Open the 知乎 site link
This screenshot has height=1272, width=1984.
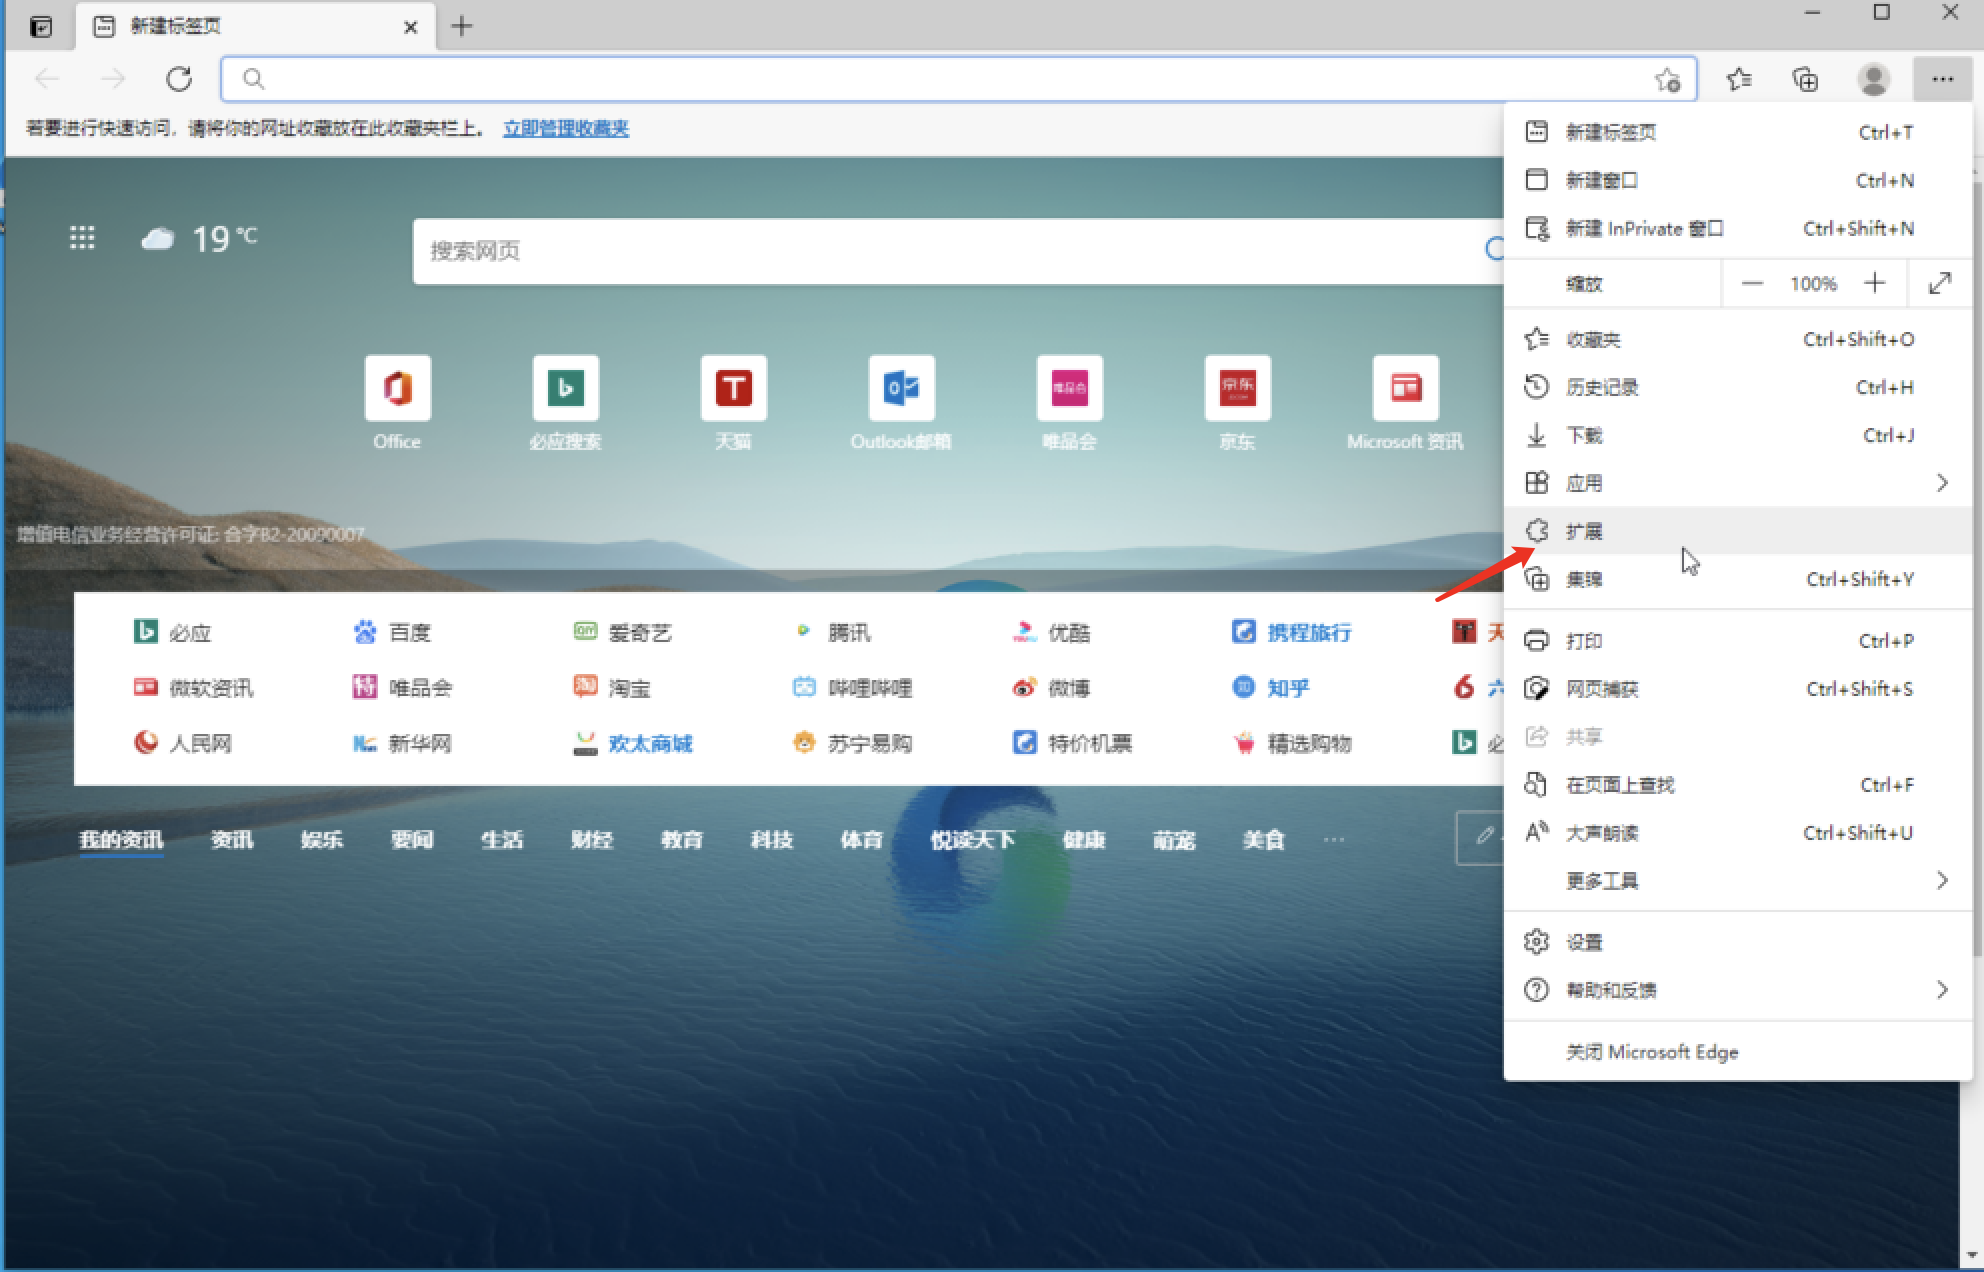tap(1287, 688)
